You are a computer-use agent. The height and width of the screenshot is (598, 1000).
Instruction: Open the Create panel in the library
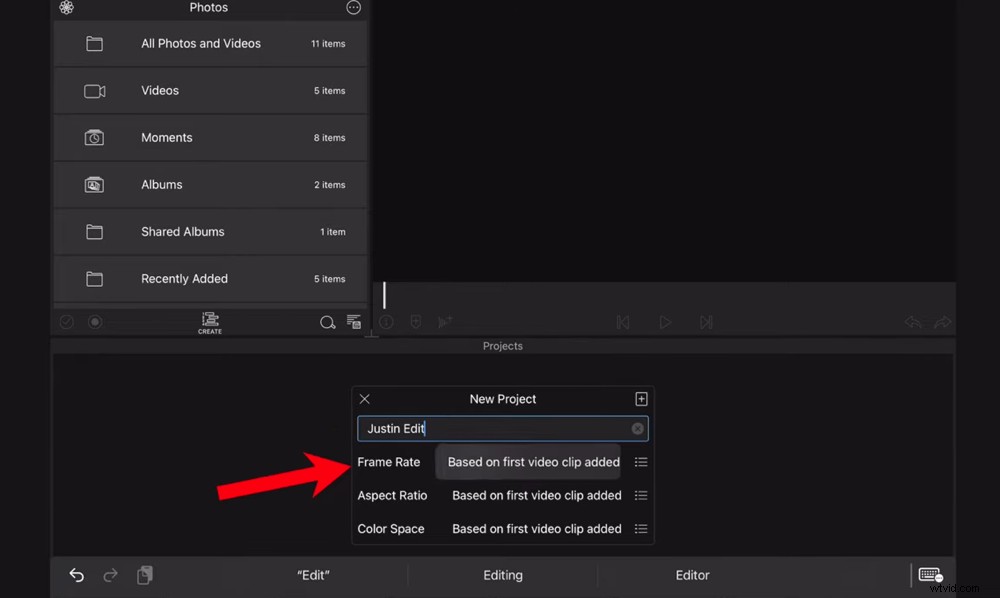pyautogui.click(x=210, y=322)
